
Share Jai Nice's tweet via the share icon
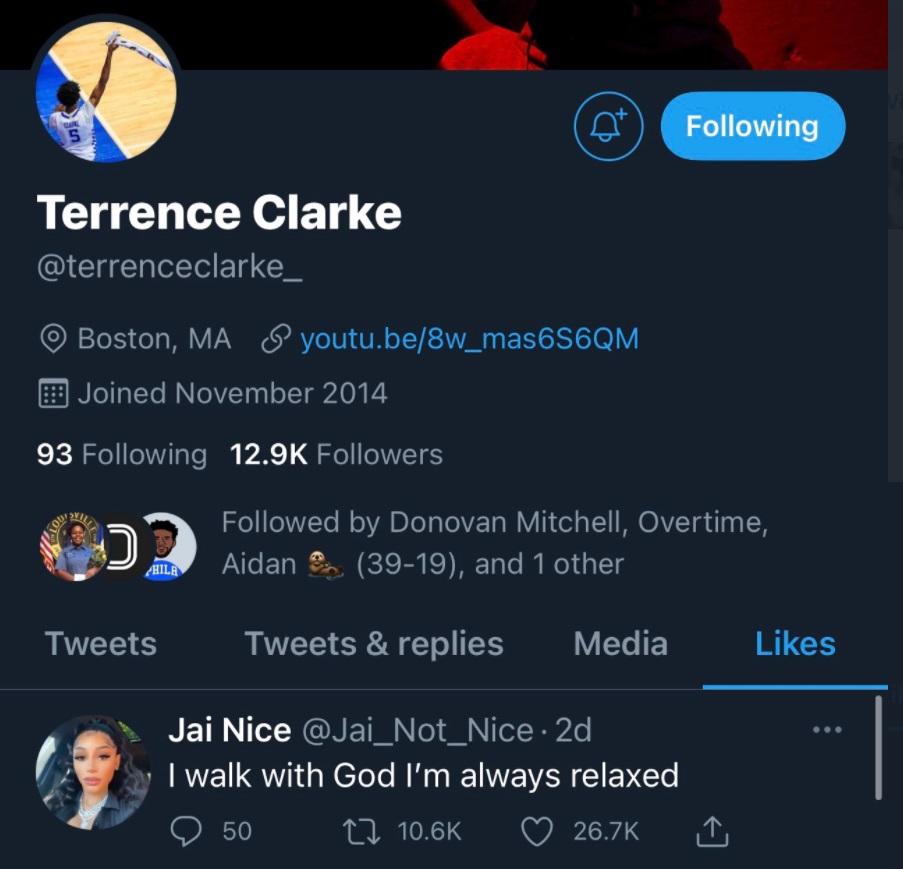click(712, 831)
